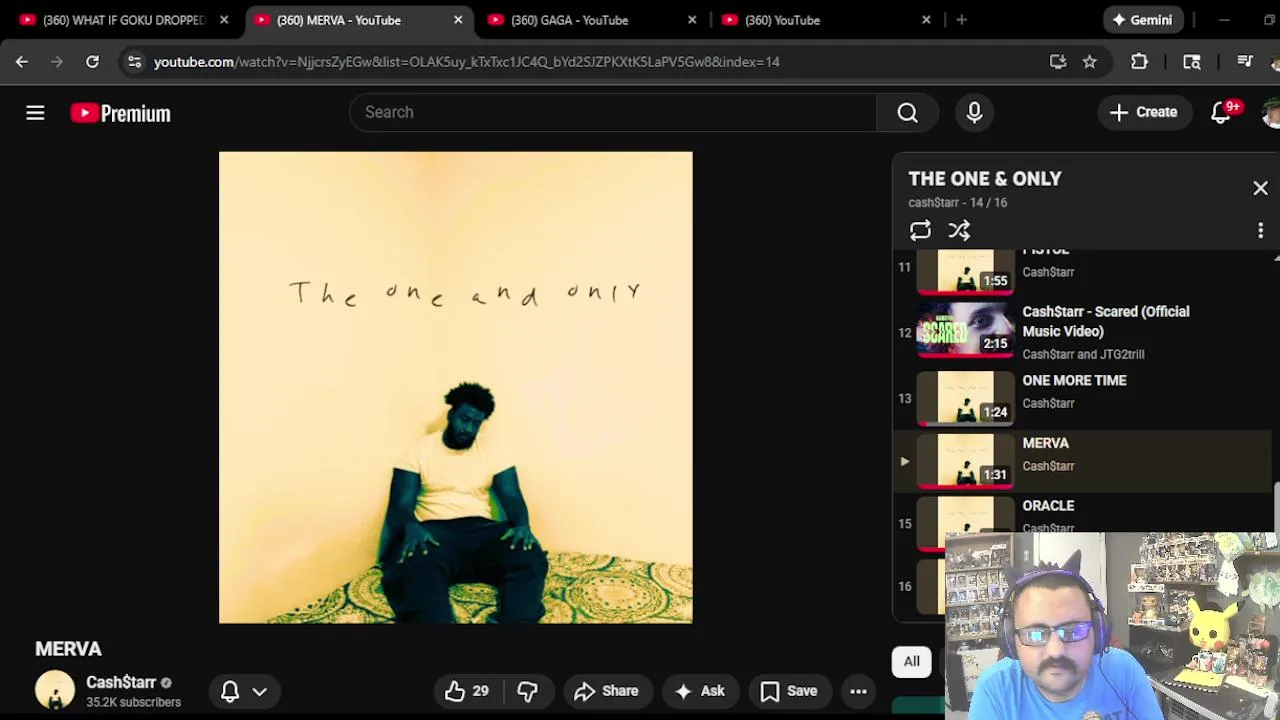Open tab search icon in toolbar
Viewport: 1280px width, 720px height.
pos(1191,62)
